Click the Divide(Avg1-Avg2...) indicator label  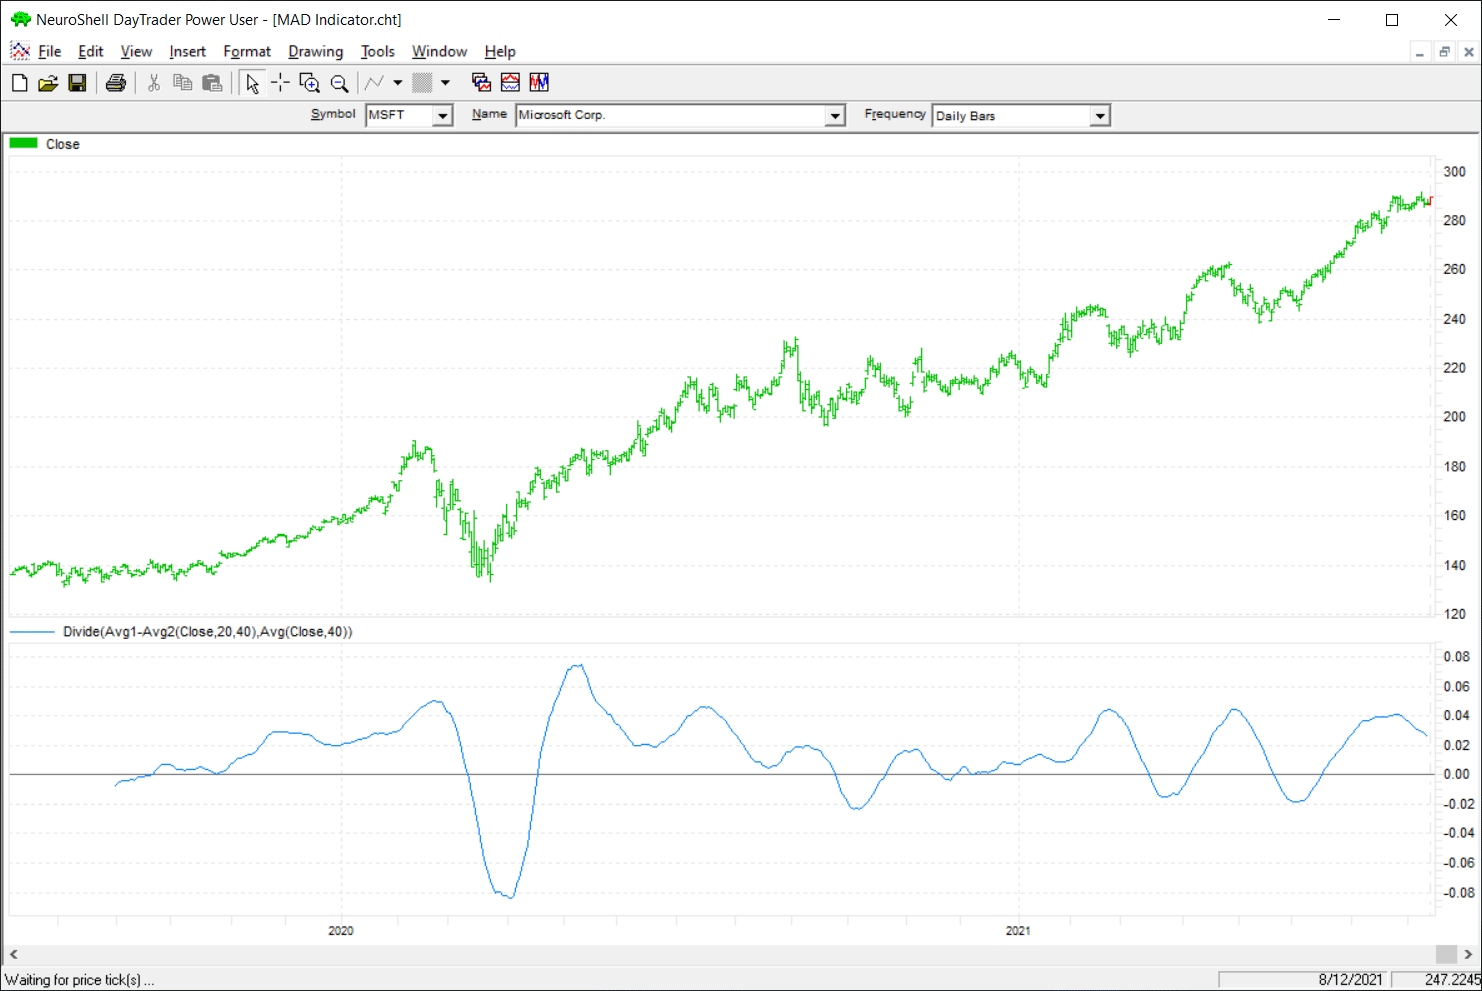(208, 632)
